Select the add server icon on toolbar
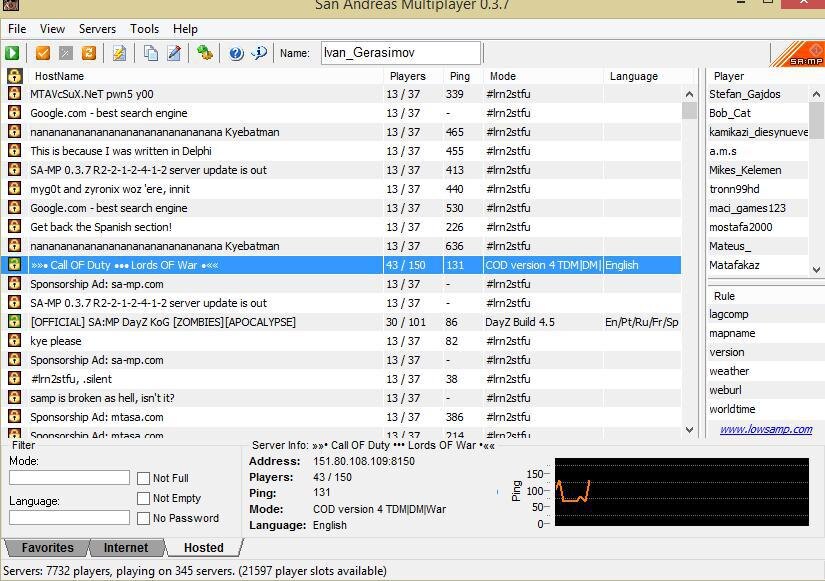 pos(205,52)
